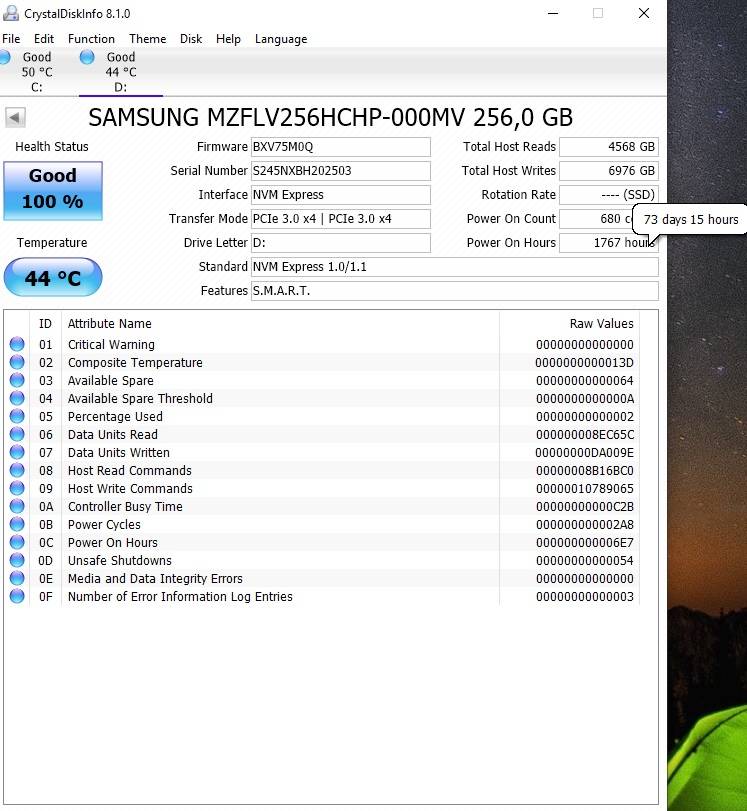Click status icon for Power Cycles row
This screenshot has width=747, height=811.
[17, 524]
